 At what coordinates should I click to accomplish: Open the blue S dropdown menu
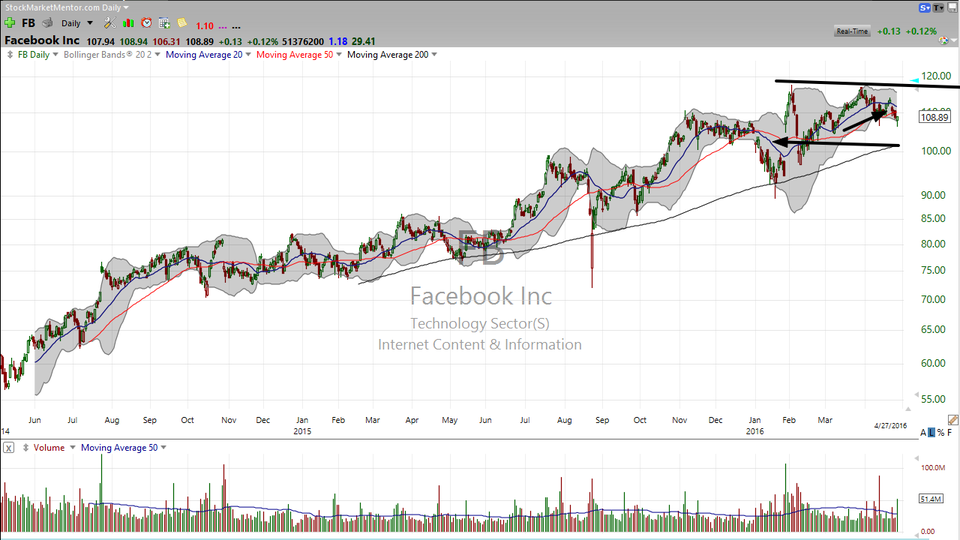924,7
